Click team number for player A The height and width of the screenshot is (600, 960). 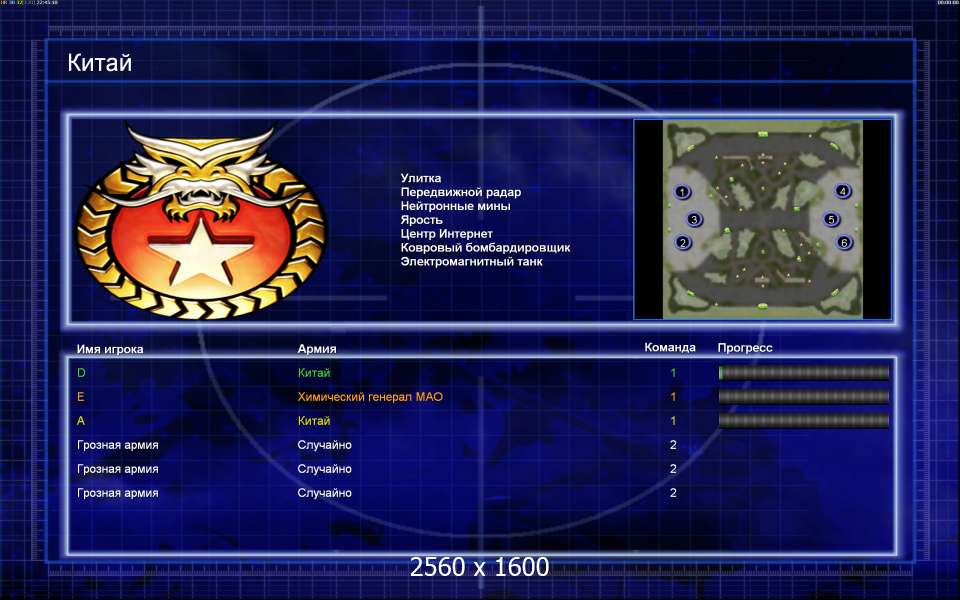673,421
